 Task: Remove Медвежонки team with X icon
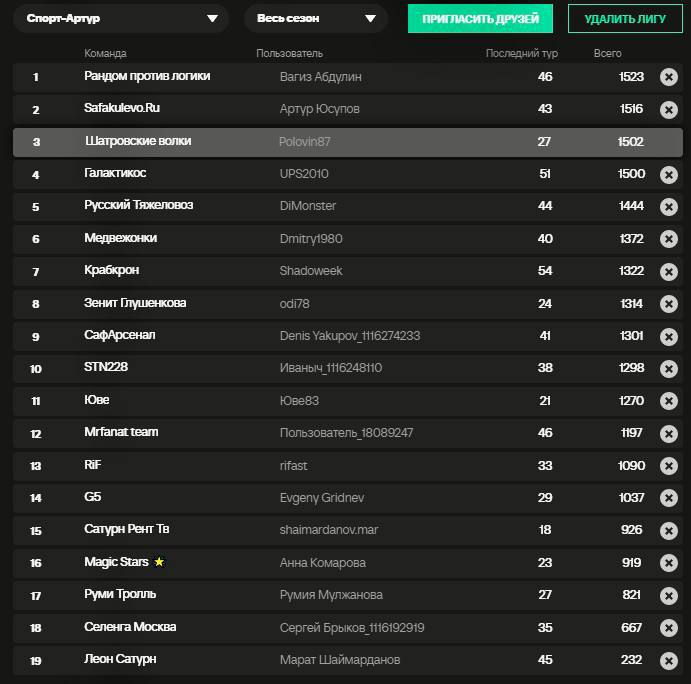pos(669,239)
